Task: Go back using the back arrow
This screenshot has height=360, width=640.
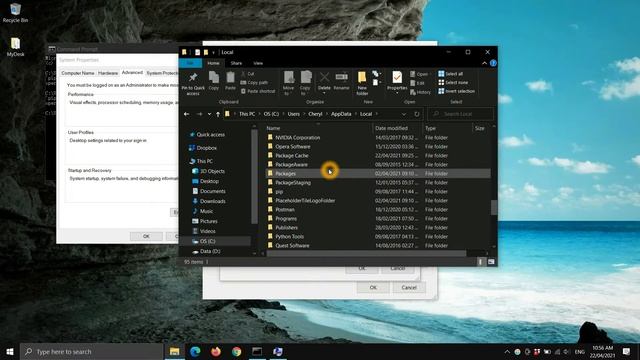Action: [187, 114]
